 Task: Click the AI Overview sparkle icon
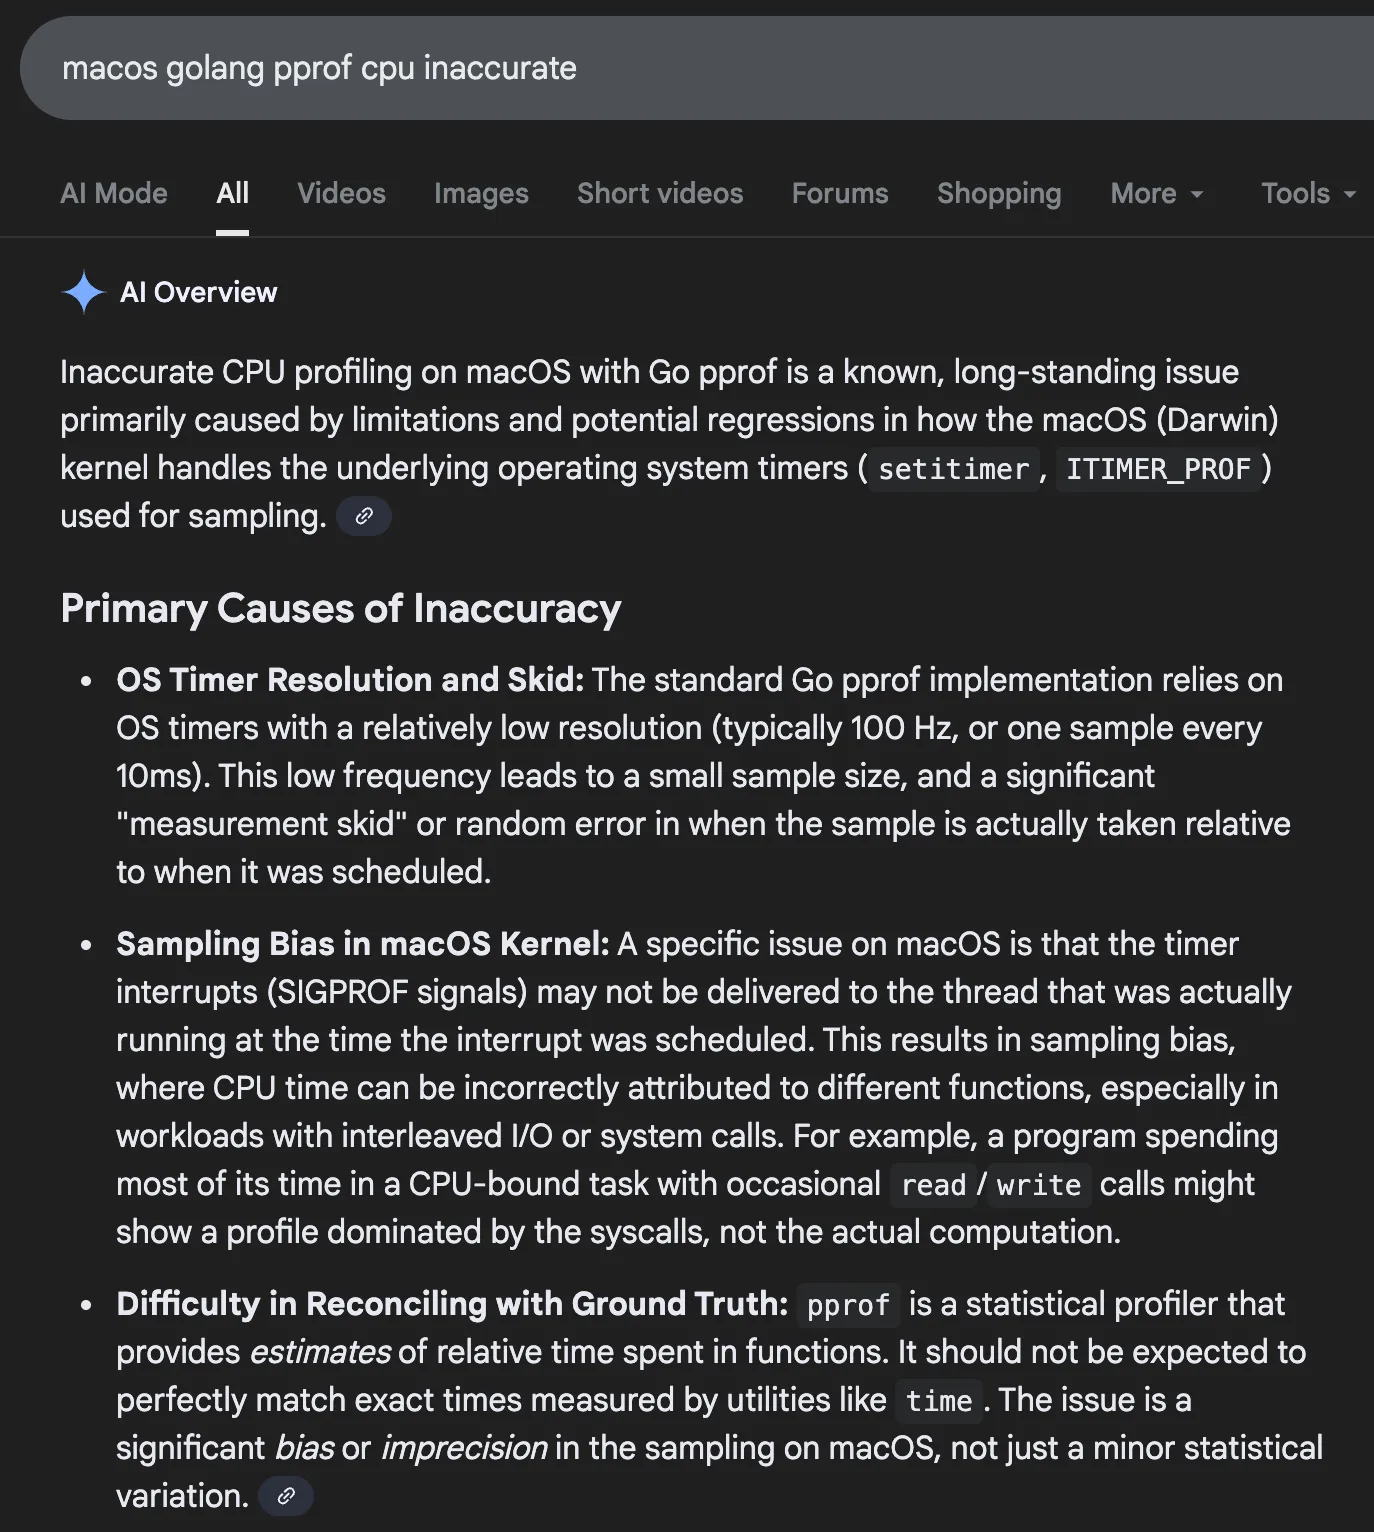tap(84, 292)
